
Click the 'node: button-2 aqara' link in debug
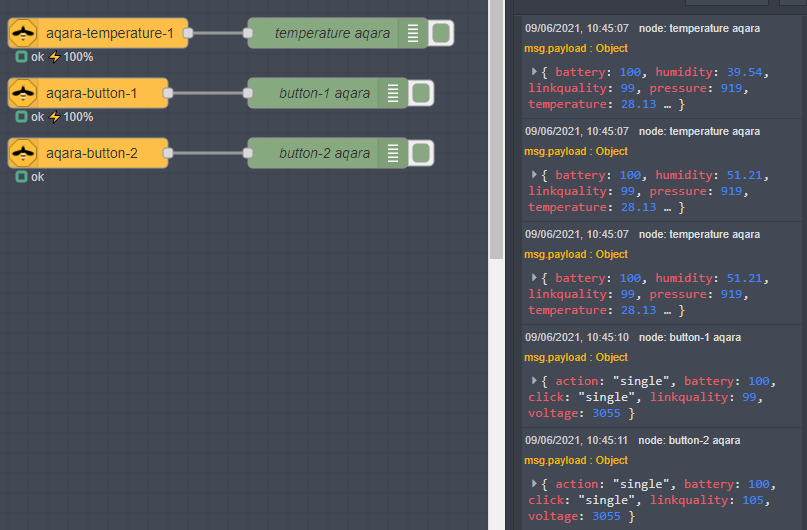pyautogui.click(x=689, y=440)
